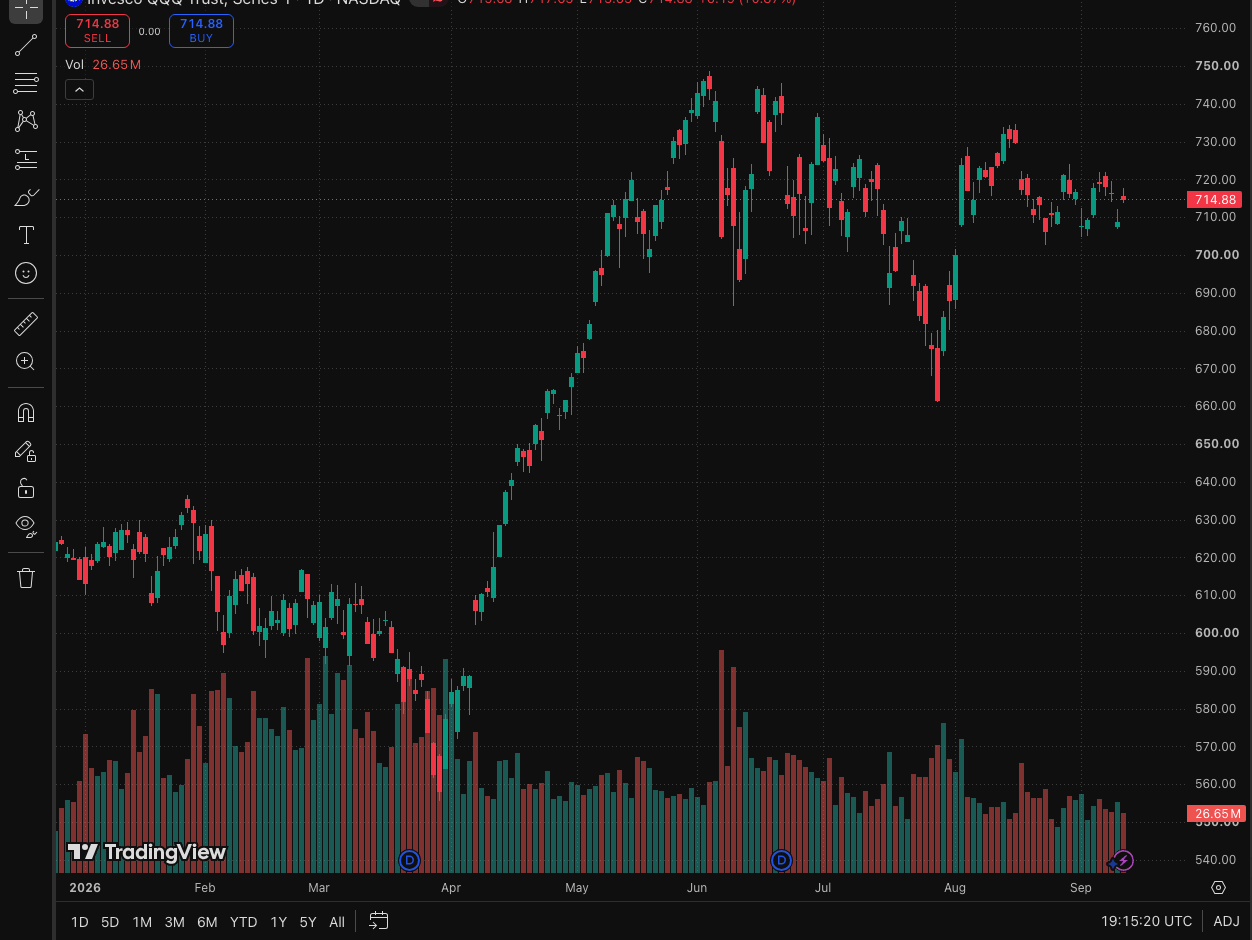Select the XABCD patterns tool
The image size is (1252, 940).
pos(26,121)
